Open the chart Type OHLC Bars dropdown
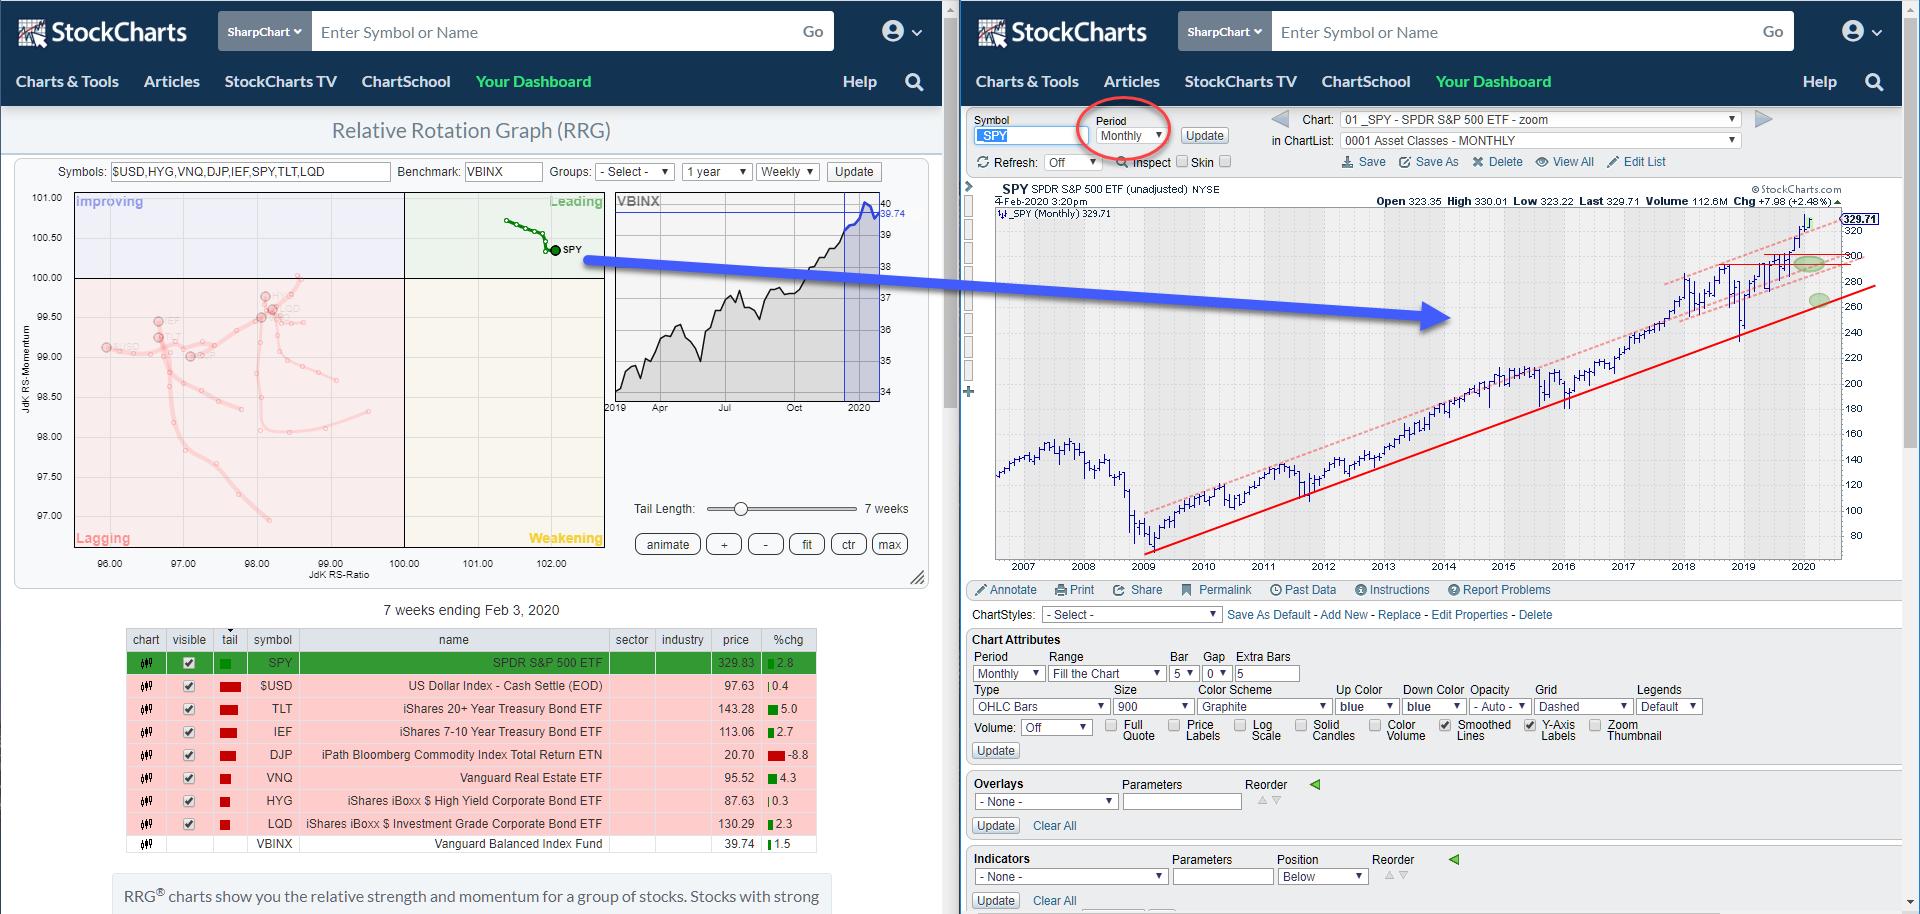1920x914 pixels. point(1040,707)
